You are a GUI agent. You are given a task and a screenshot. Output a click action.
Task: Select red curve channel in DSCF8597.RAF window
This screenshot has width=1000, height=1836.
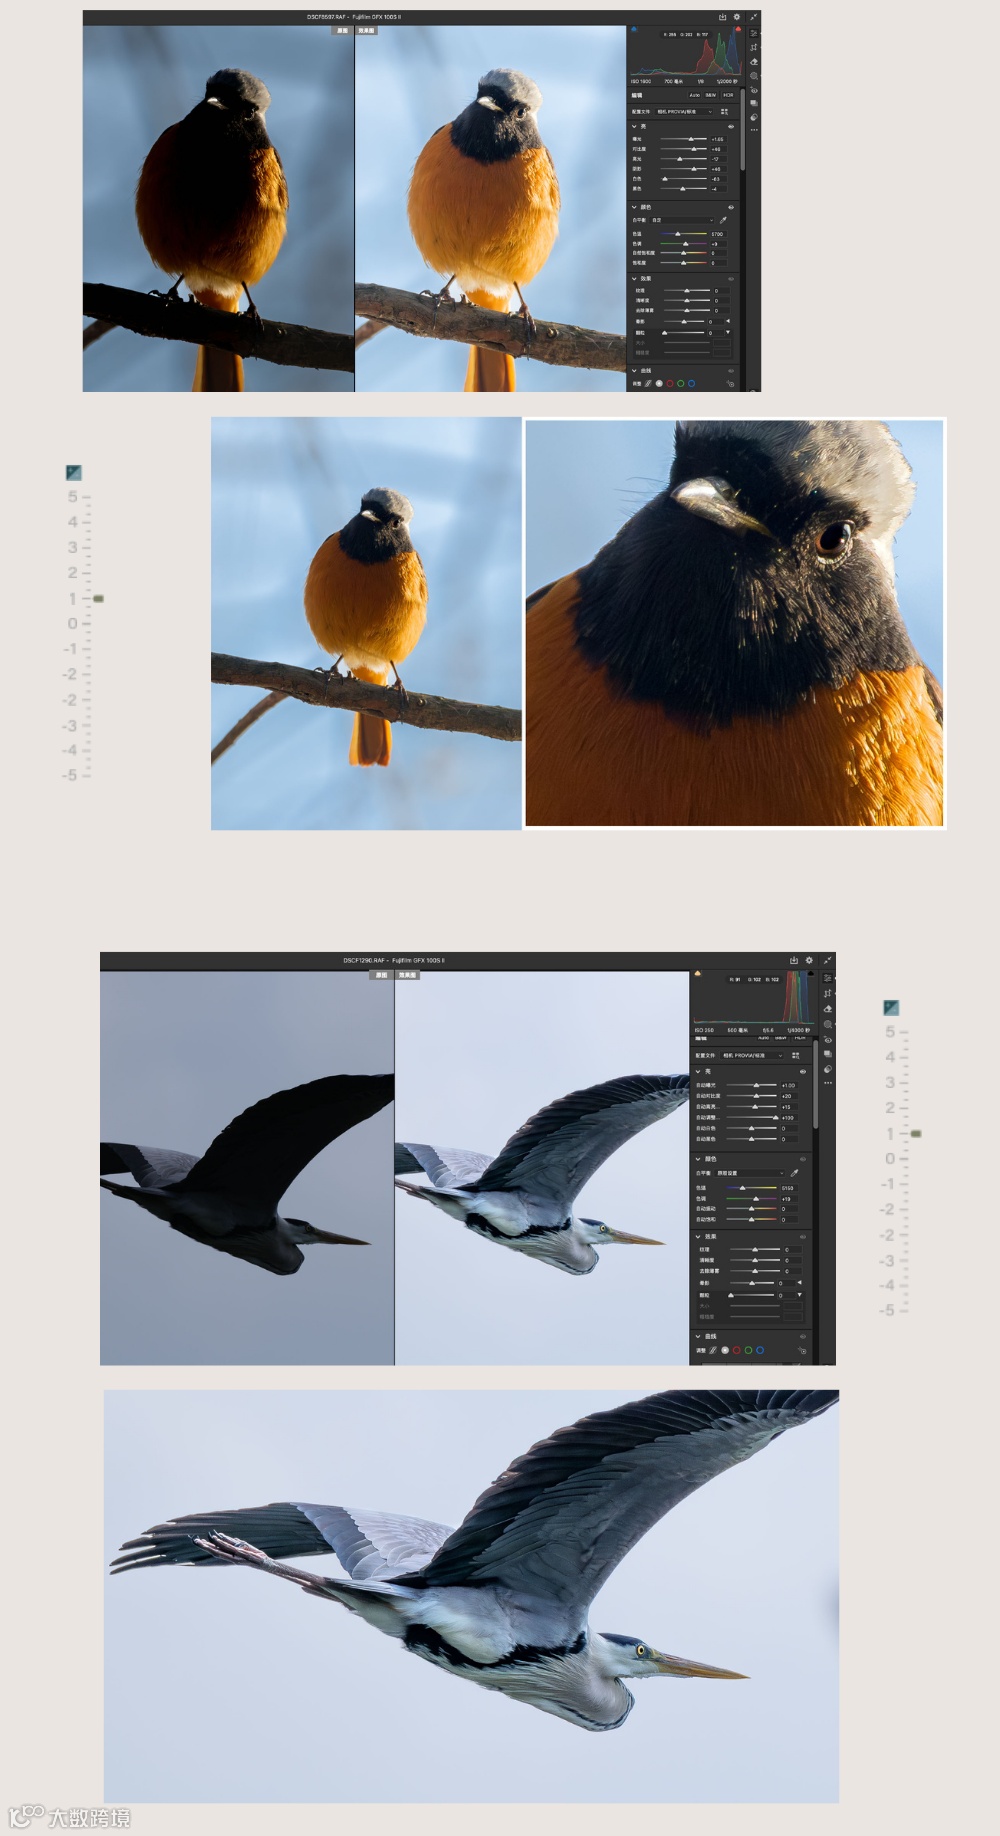[x=670, y=383]
